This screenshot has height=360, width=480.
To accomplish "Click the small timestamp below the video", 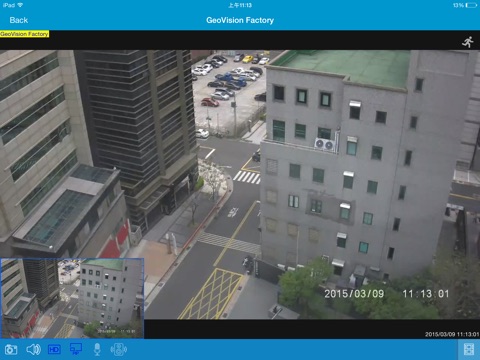I will (452, 334).
